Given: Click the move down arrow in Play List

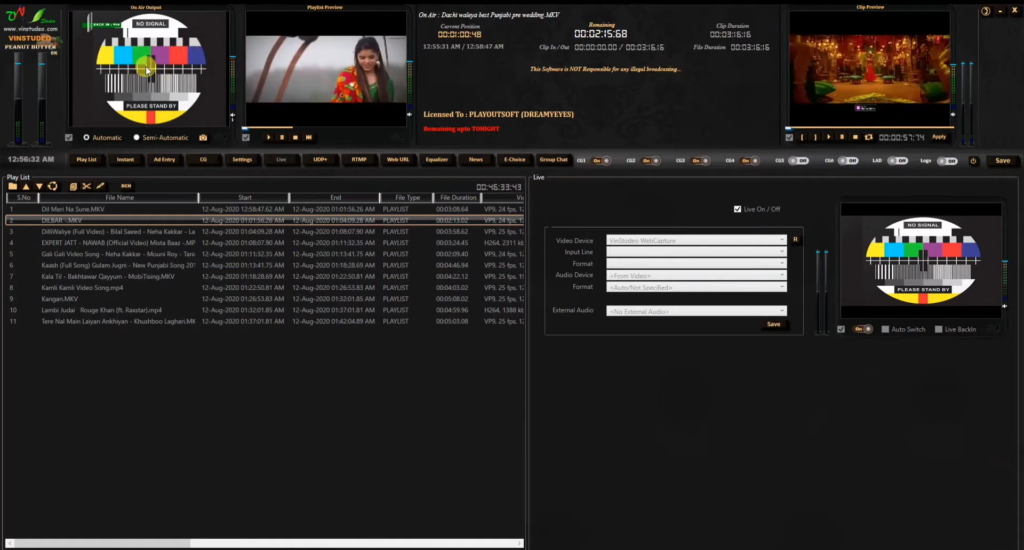Looking at the screenshot, I should click(x=39, y=186).
